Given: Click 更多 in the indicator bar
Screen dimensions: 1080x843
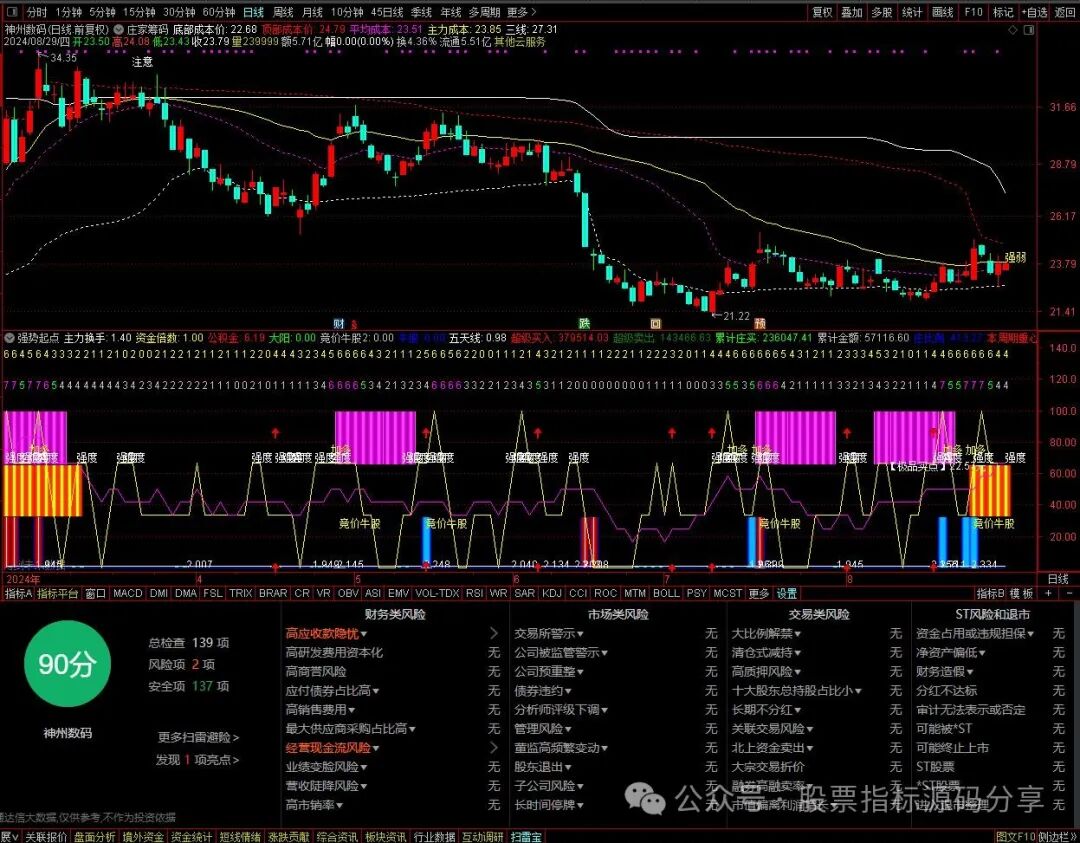Looking at the screenshot, I should point(759,593).
